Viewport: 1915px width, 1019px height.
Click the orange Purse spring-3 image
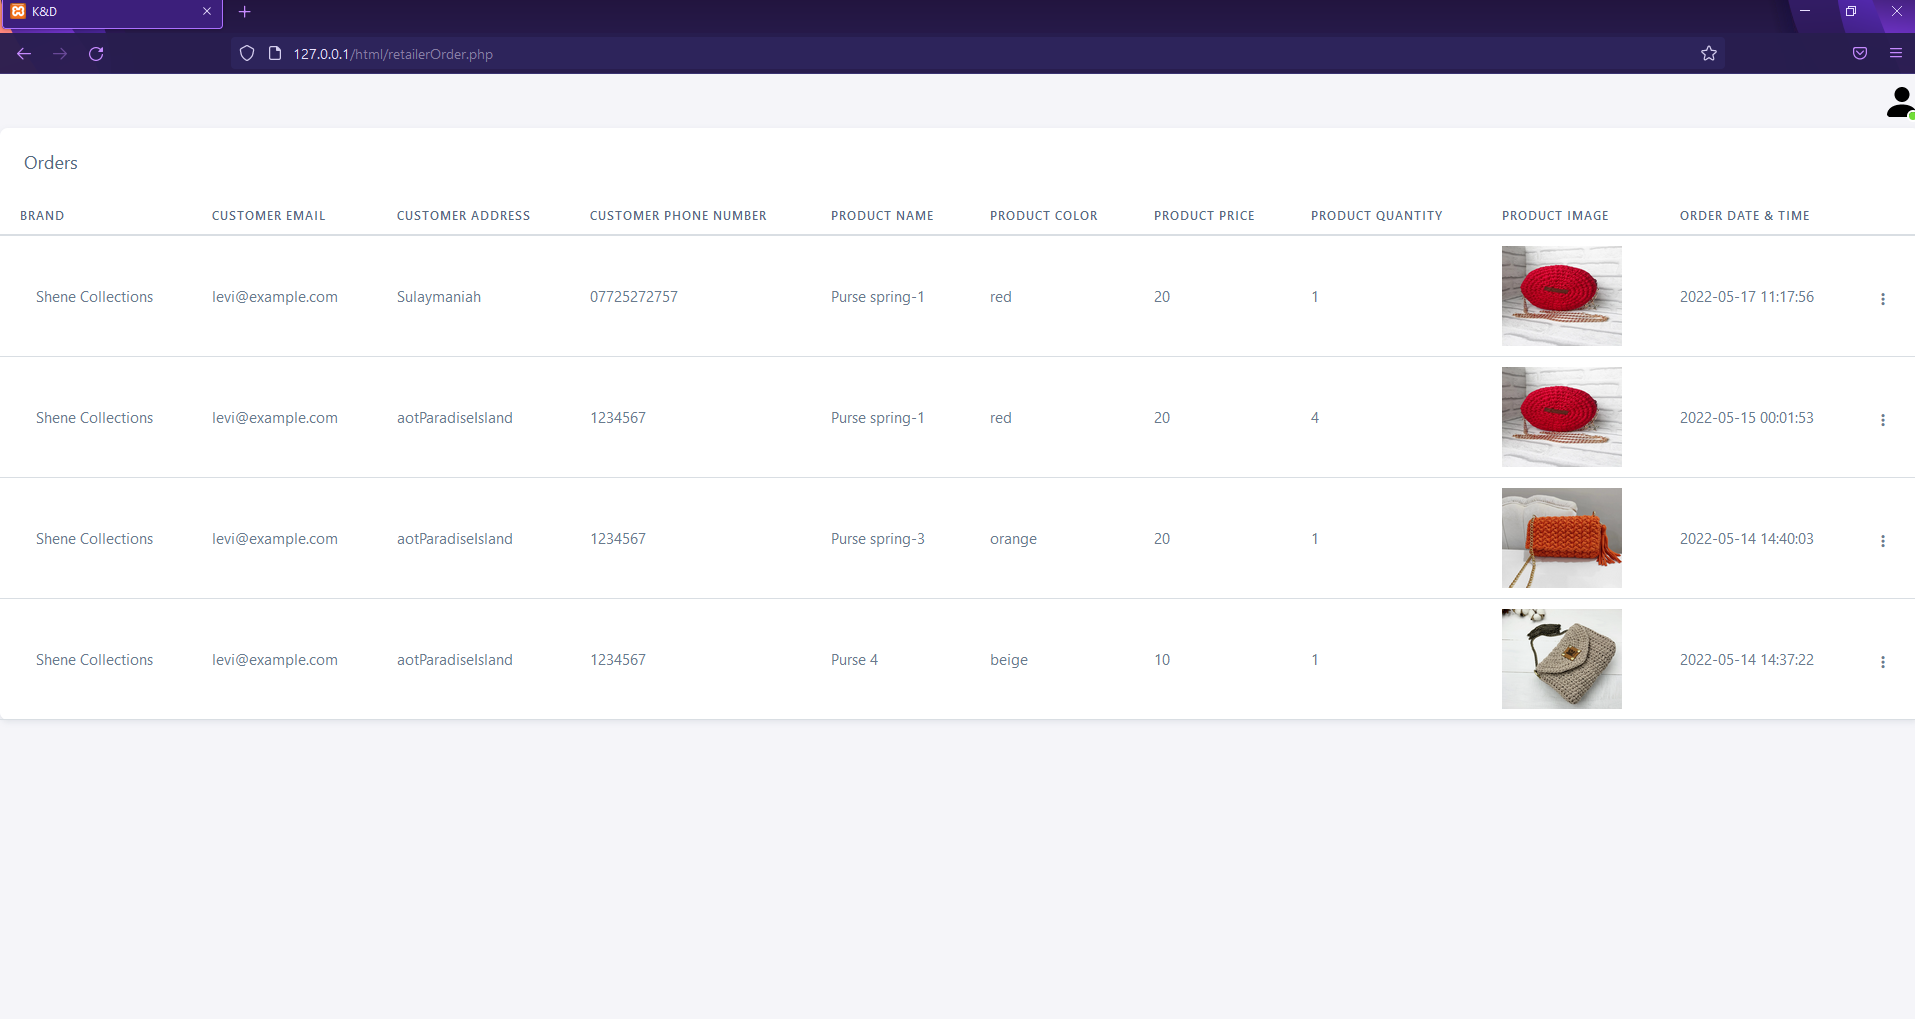pos(1562,538)
